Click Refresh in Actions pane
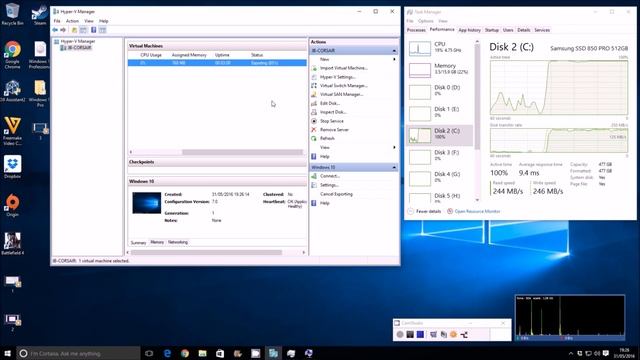640x360 pixels. click(327, 138)
